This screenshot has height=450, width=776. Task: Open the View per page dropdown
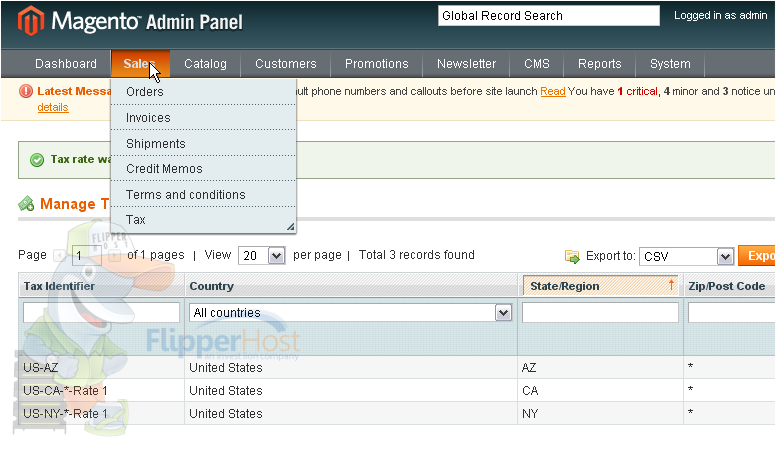tap(261, 255)
